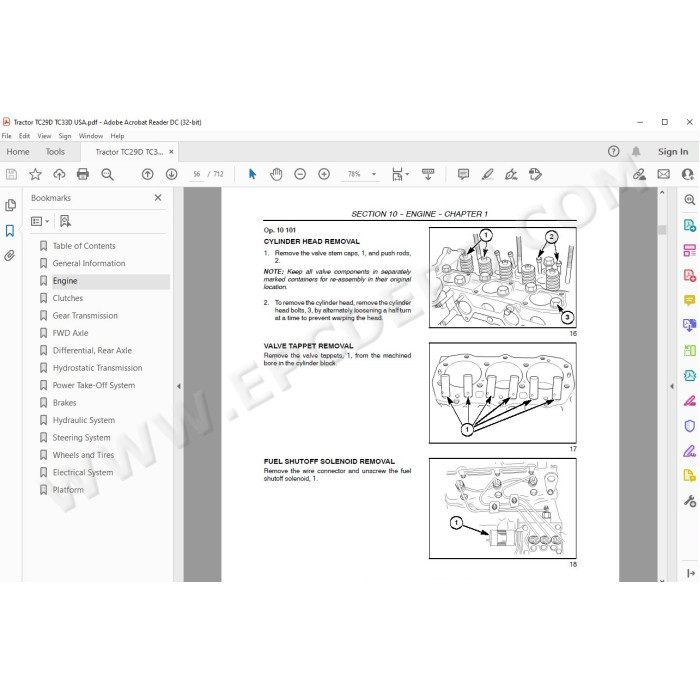Activate the selection arrow tool
The height and width of the screenshot is (700, 700).
tap(252, 174)
